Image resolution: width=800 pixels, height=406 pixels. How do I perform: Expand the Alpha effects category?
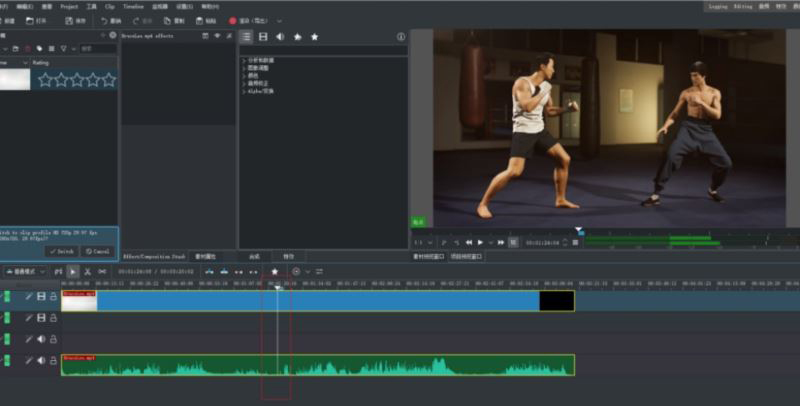click(x=244, y=91)
